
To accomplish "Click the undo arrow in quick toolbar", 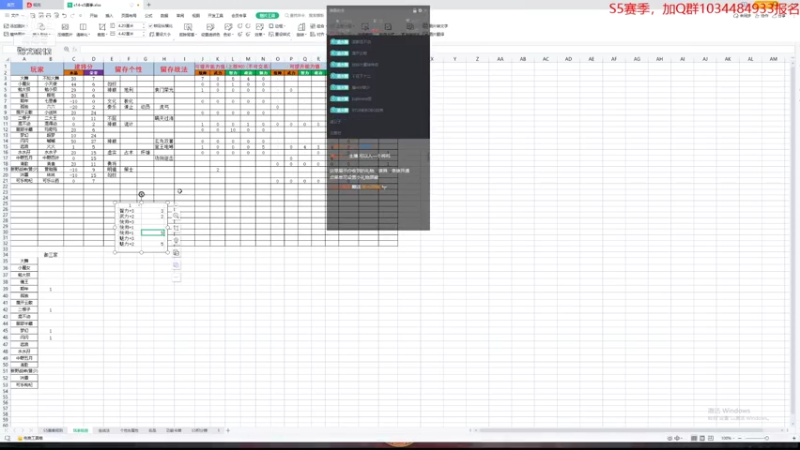I will click(64, 16).
